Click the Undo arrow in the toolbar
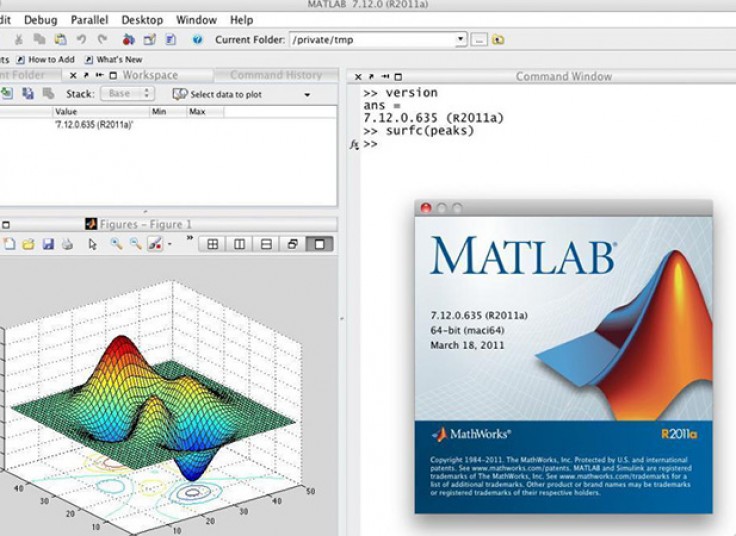Viewport: 736px width, 536px height. coord(82,40)
